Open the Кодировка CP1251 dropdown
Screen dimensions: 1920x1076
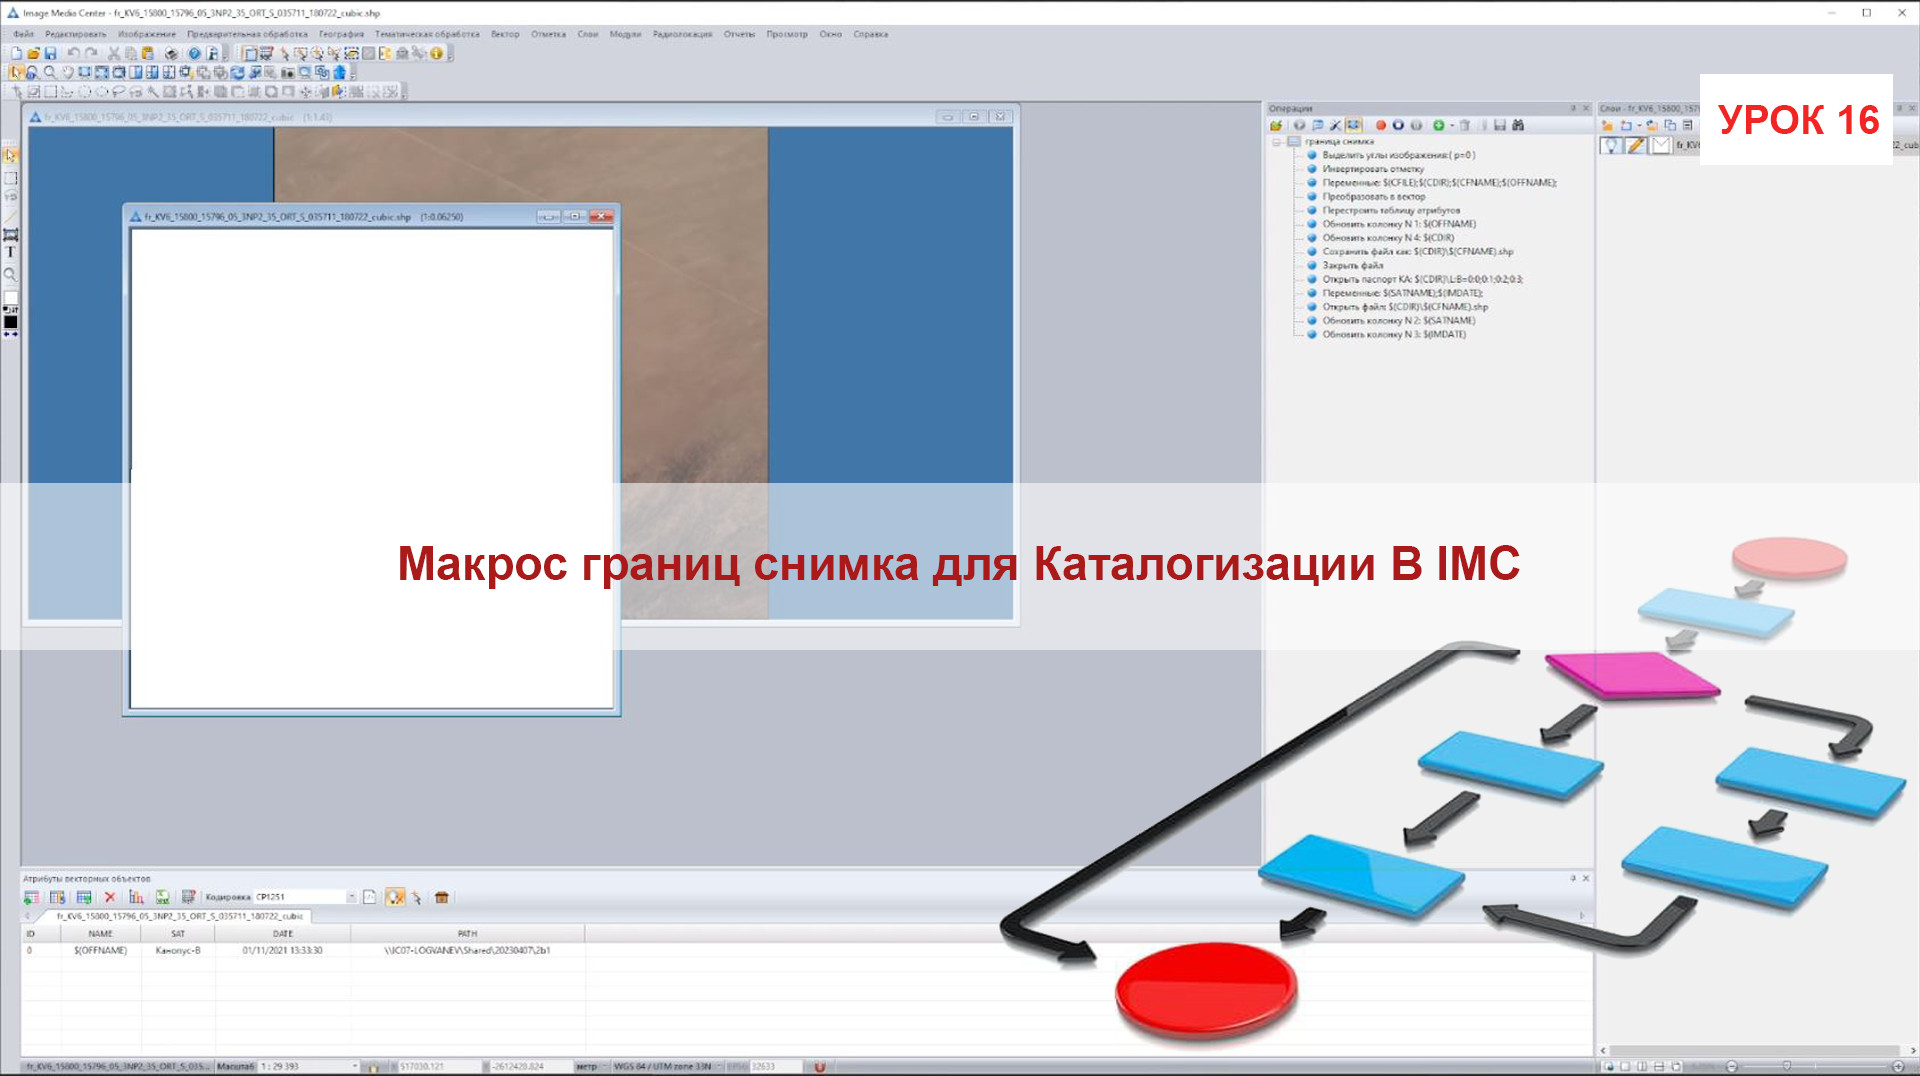coord(351,897)
